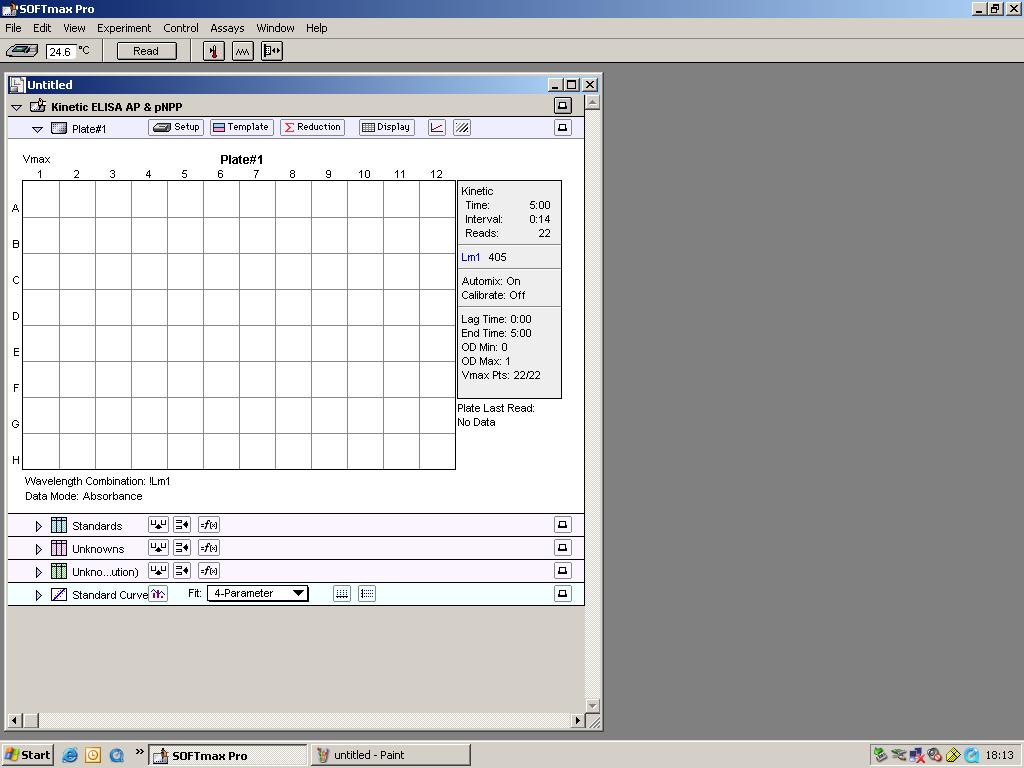Open the File menu

point(13,28)
